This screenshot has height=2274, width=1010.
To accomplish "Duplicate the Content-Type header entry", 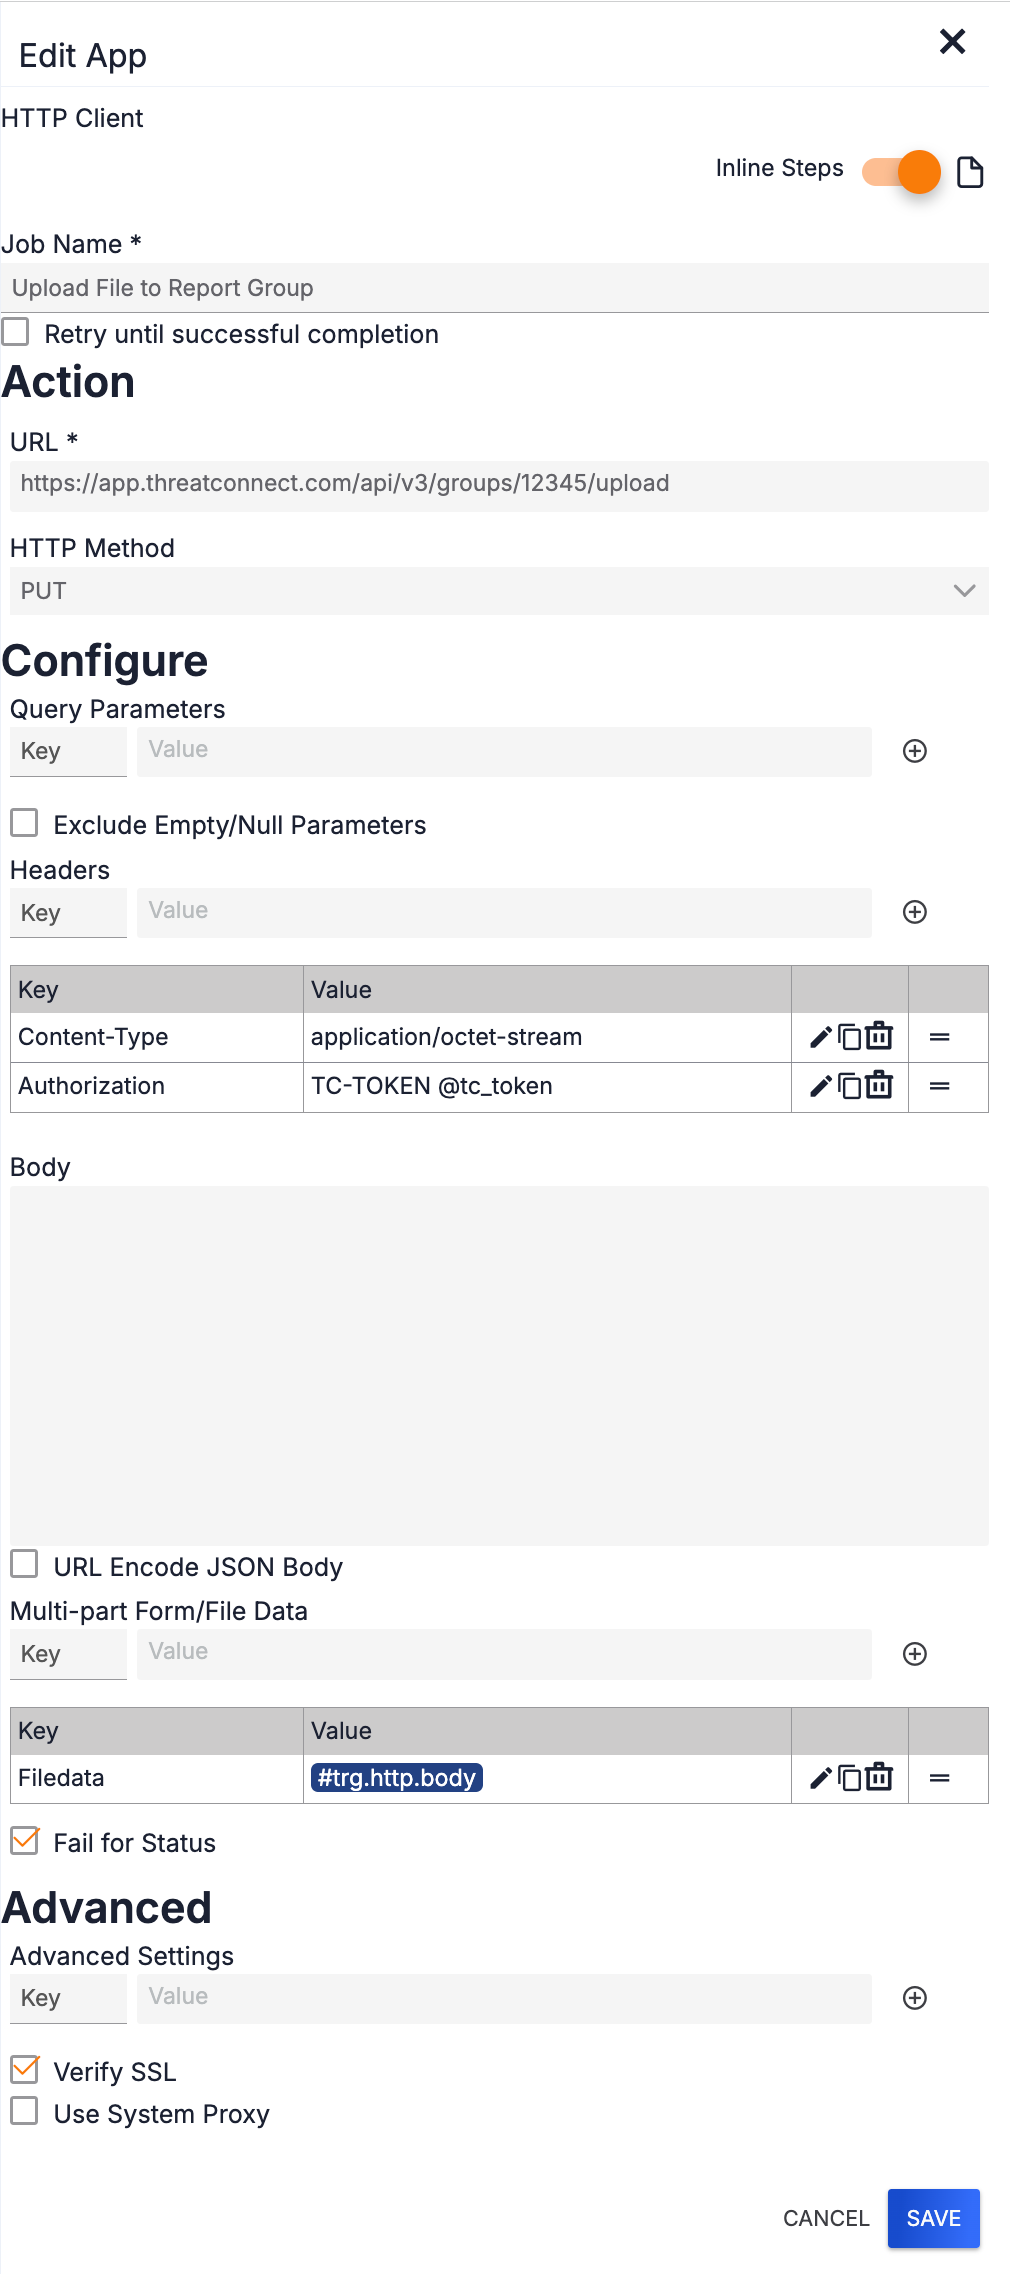I will pos(849,1037).
